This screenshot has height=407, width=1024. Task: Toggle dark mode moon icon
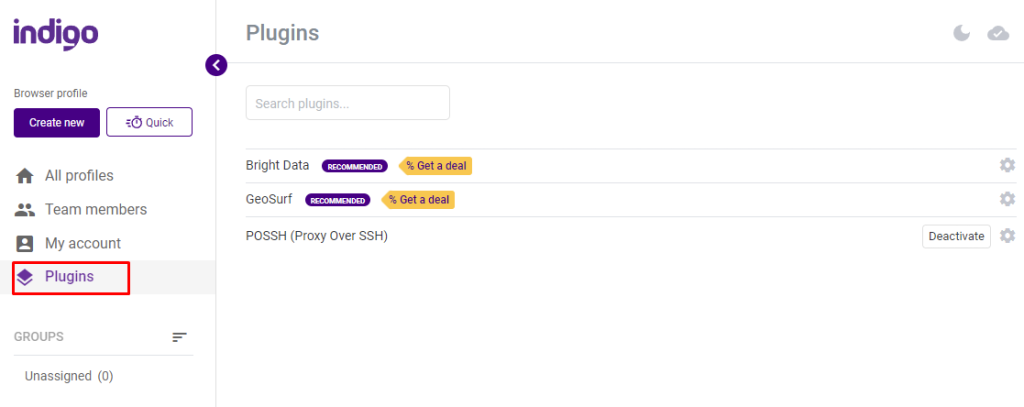(961, 33)
